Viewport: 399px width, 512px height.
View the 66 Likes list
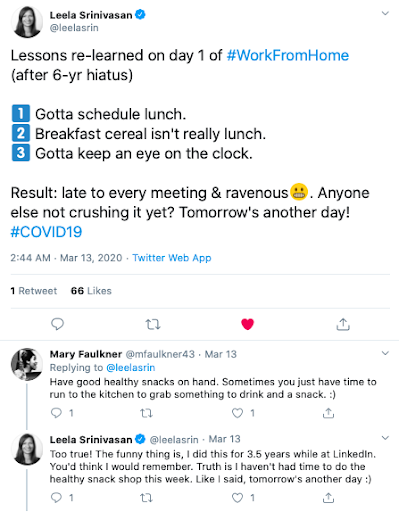[91, 291]
